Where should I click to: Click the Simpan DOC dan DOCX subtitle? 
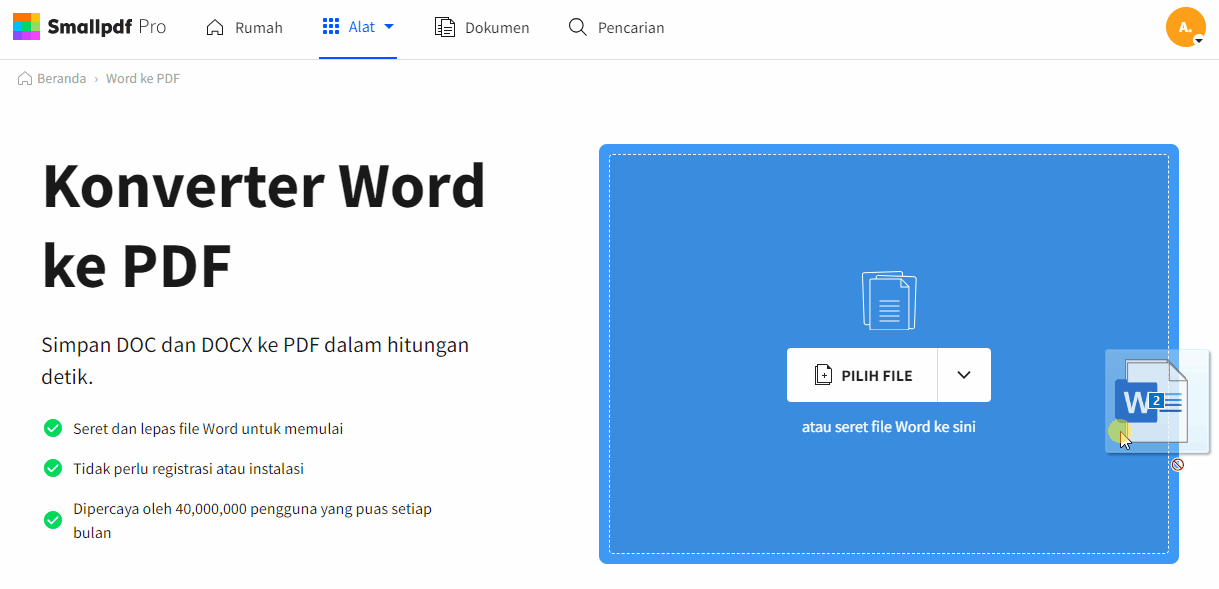(255, 361)
